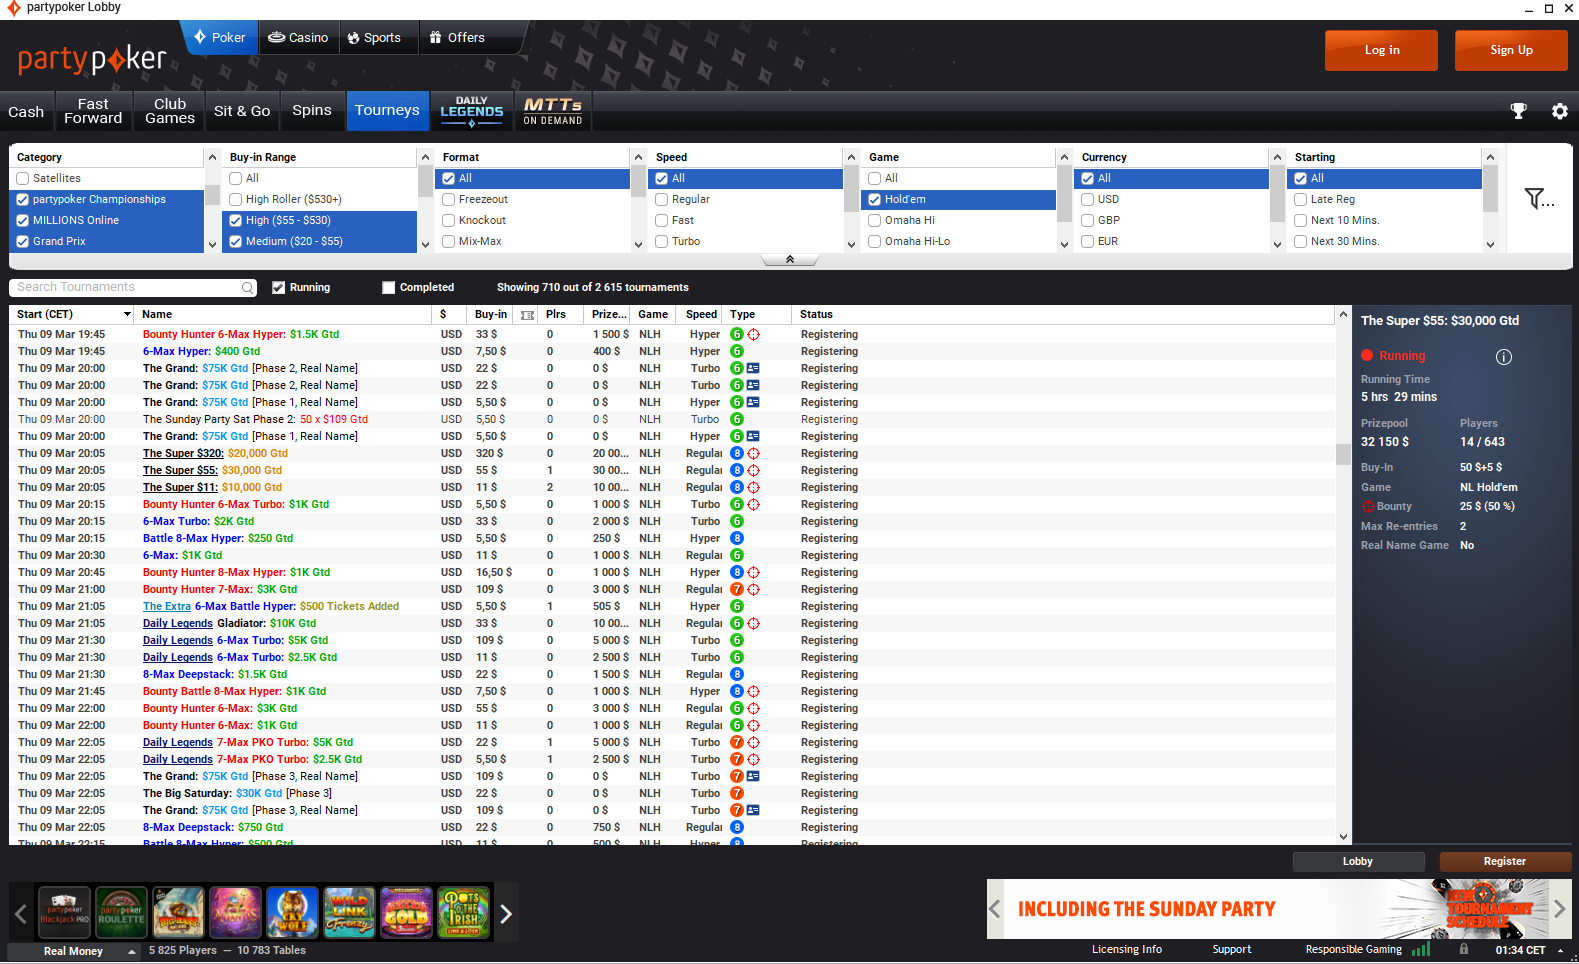Switch to Casino top tab

click(298, 38)
